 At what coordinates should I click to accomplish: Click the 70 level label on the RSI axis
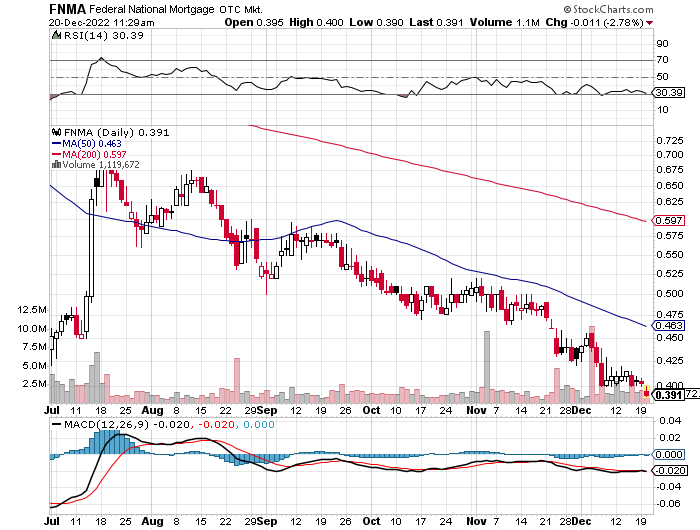(662, 60)
